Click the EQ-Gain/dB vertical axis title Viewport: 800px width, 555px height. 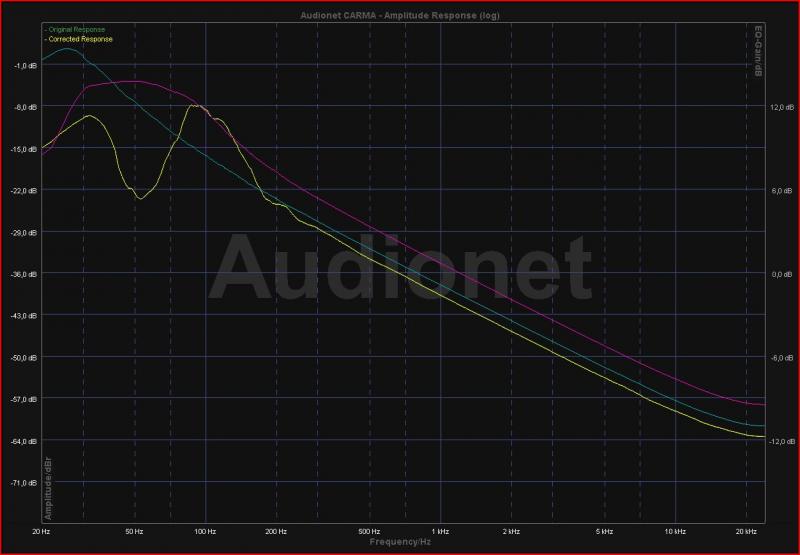758,52
